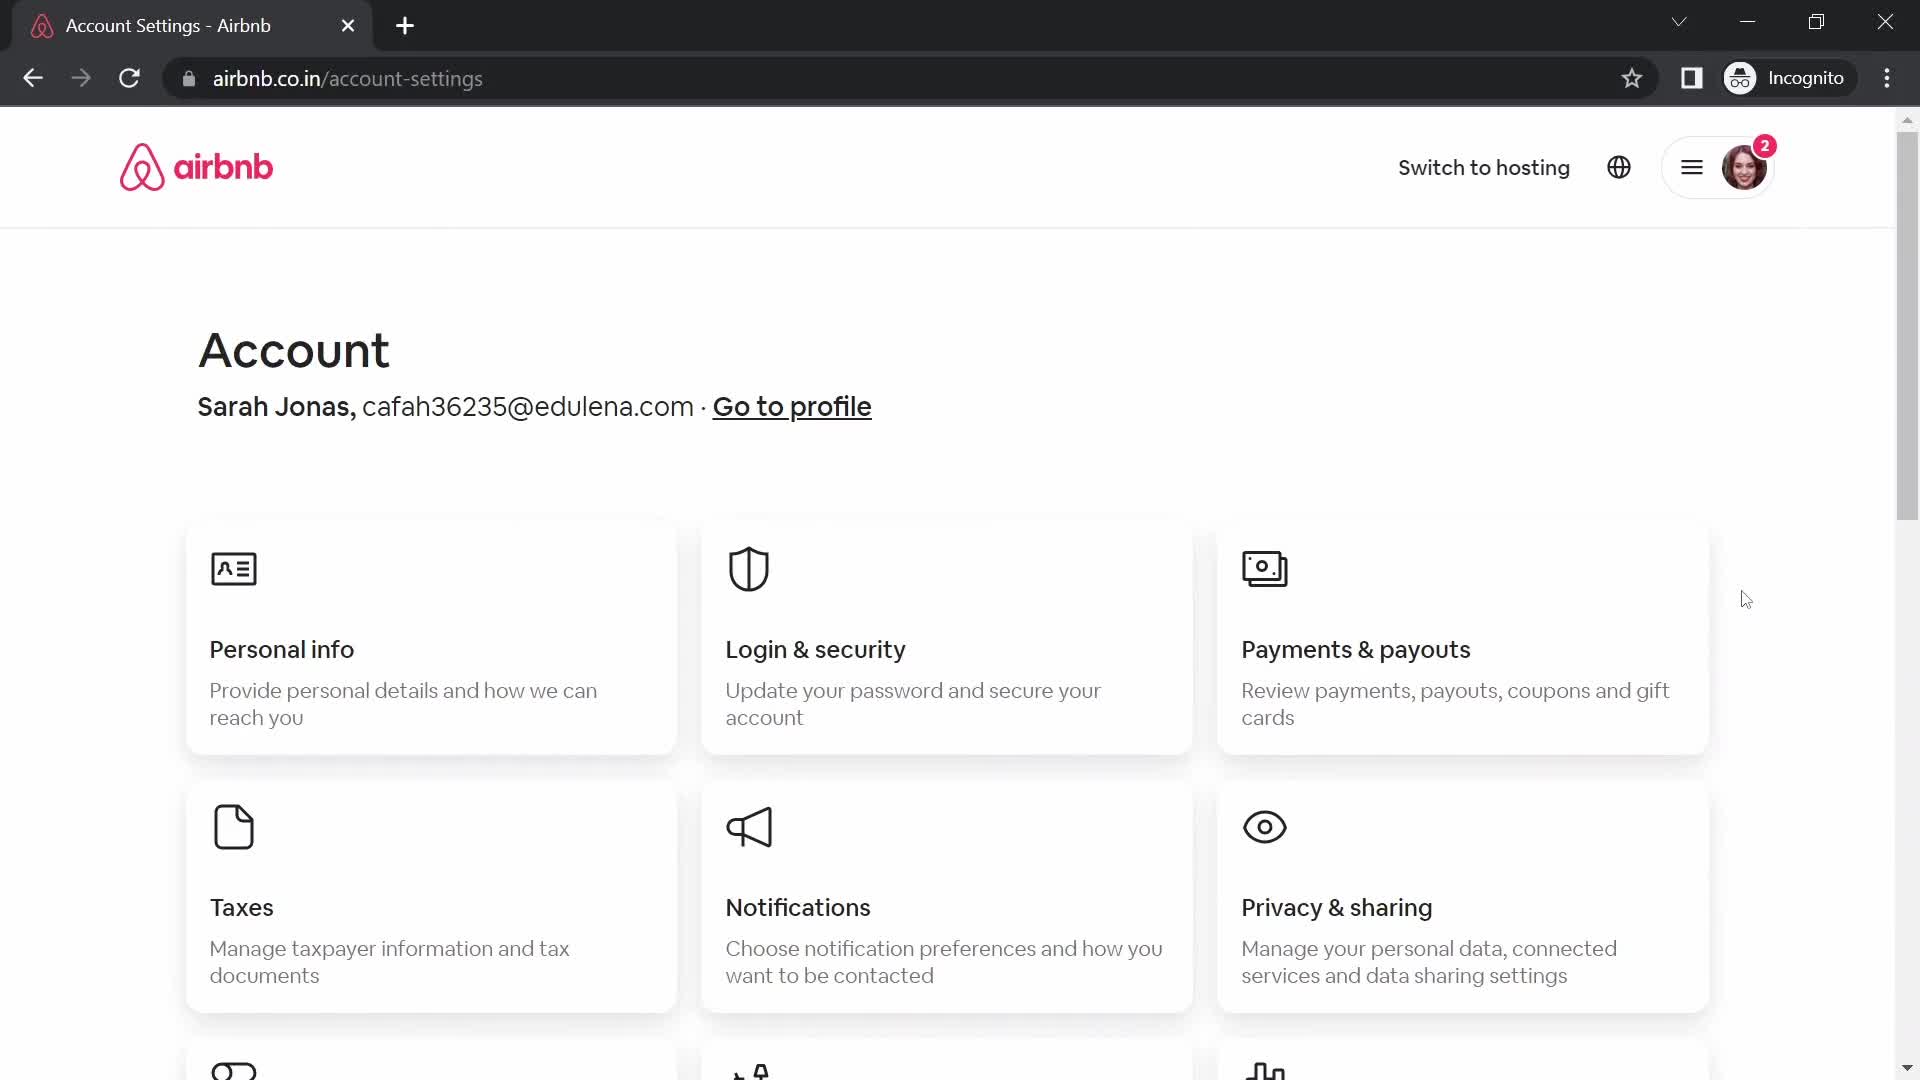Screen dimensions: 1920x1080
Task: Click the user profile avatar
Action: coord(1743,167)
